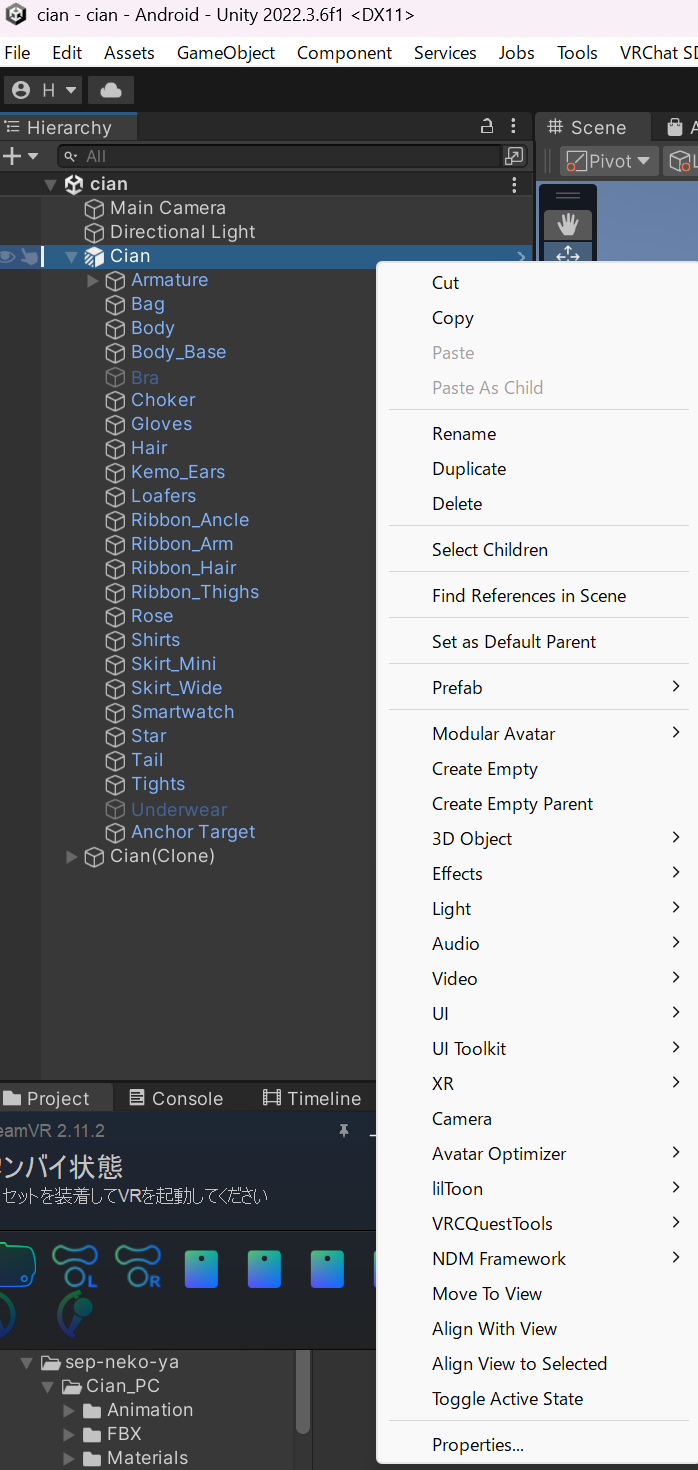Click the cloud services icon in toolbar

[111, 90]
